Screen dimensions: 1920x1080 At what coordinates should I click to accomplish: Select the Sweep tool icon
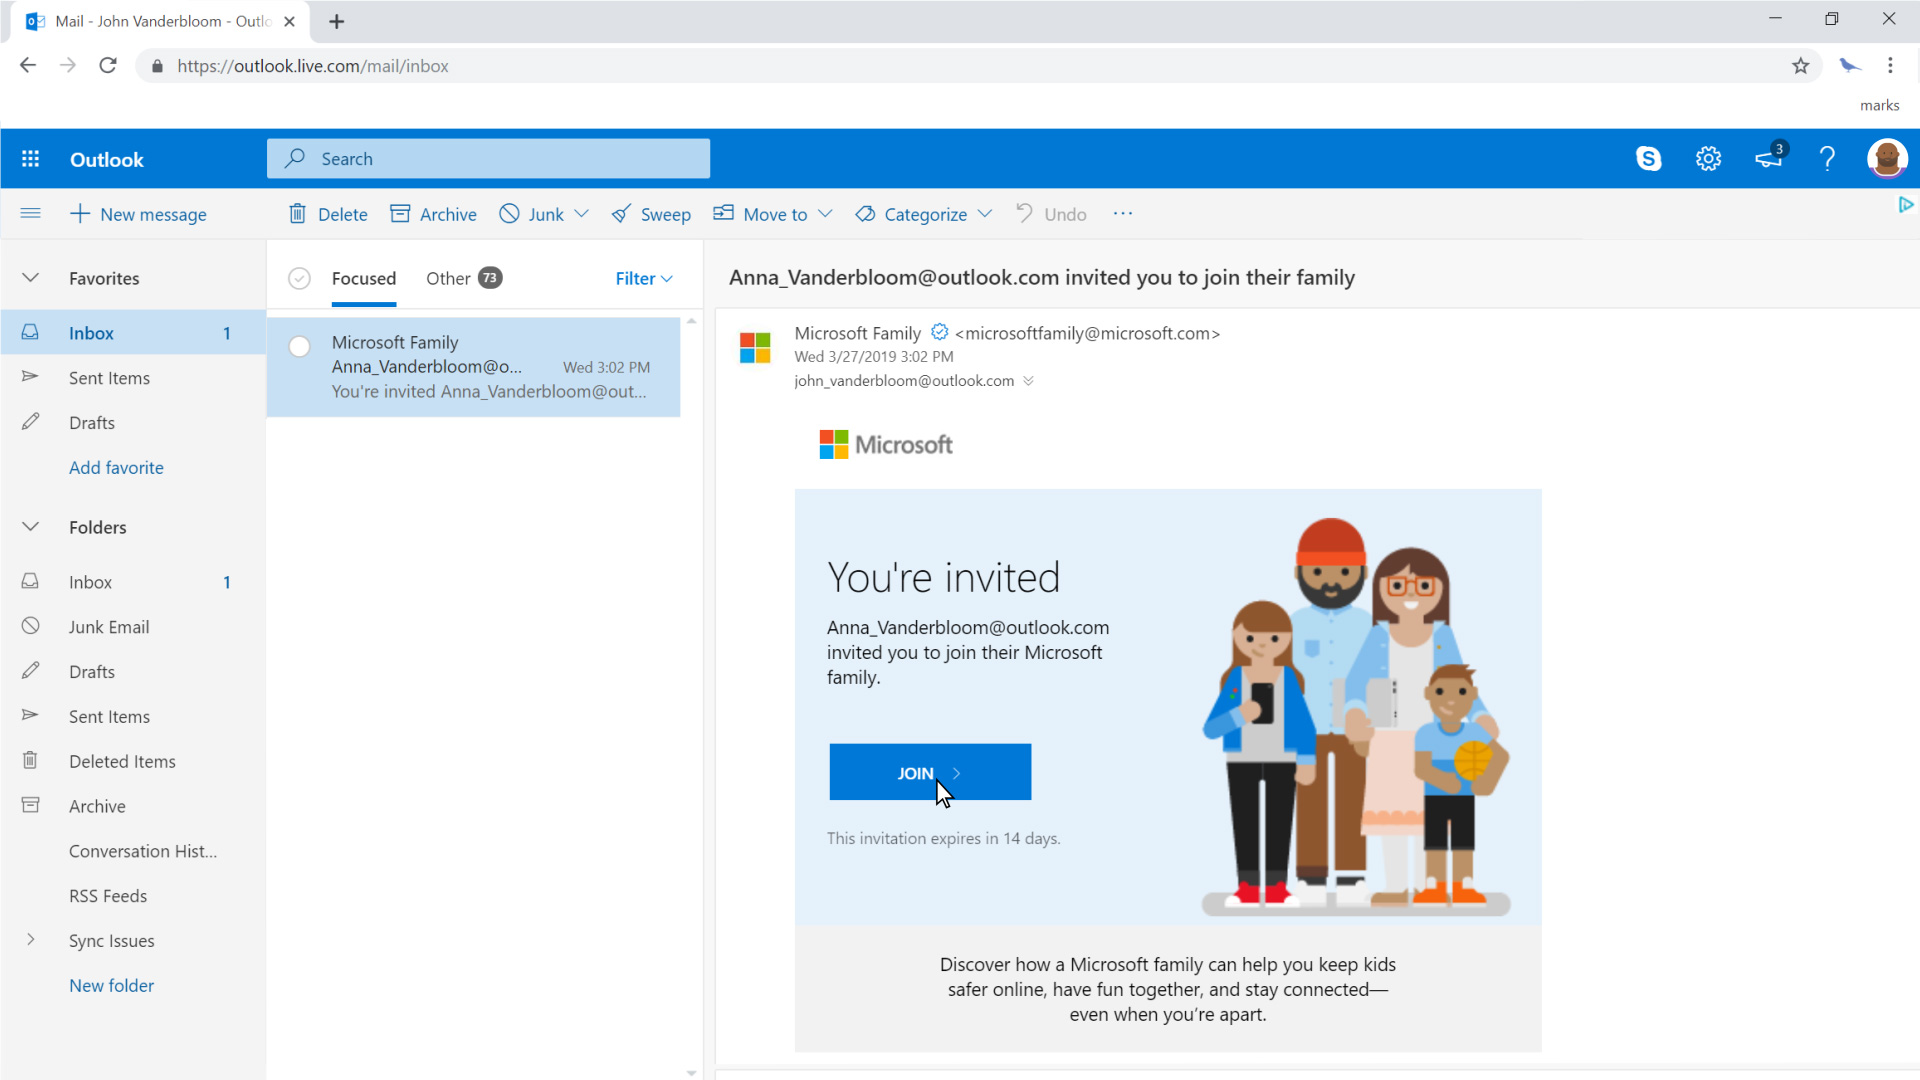click(620, 212)
